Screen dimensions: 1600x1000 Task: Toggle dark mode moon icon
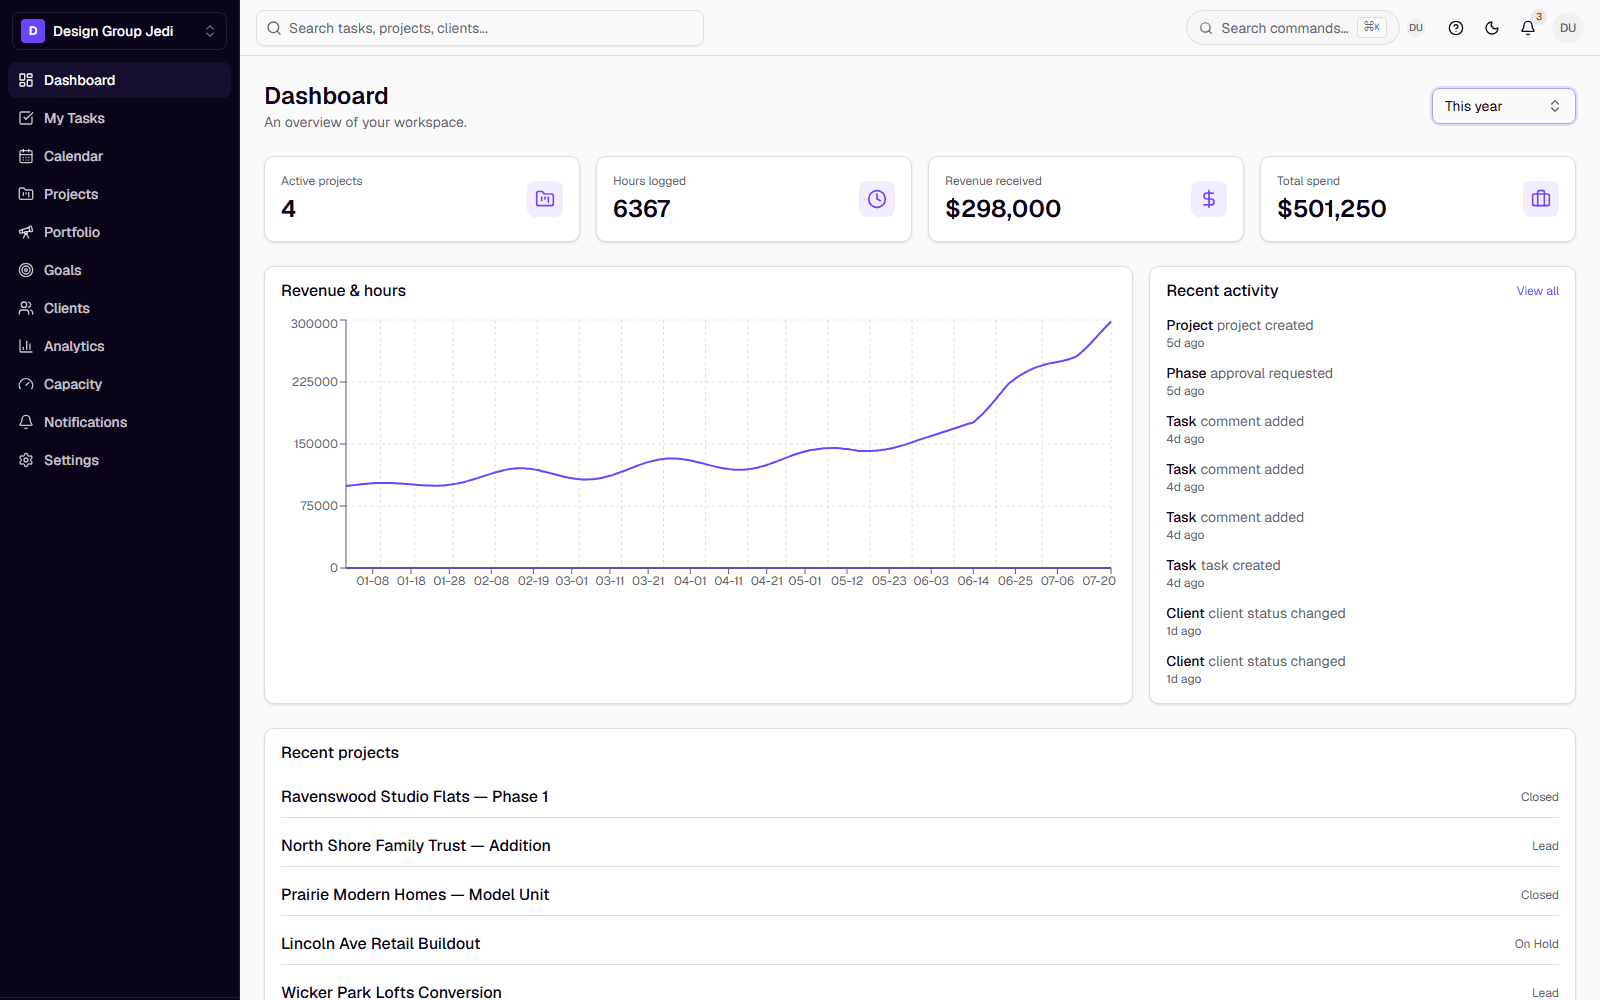click(x=1492, y=28)
